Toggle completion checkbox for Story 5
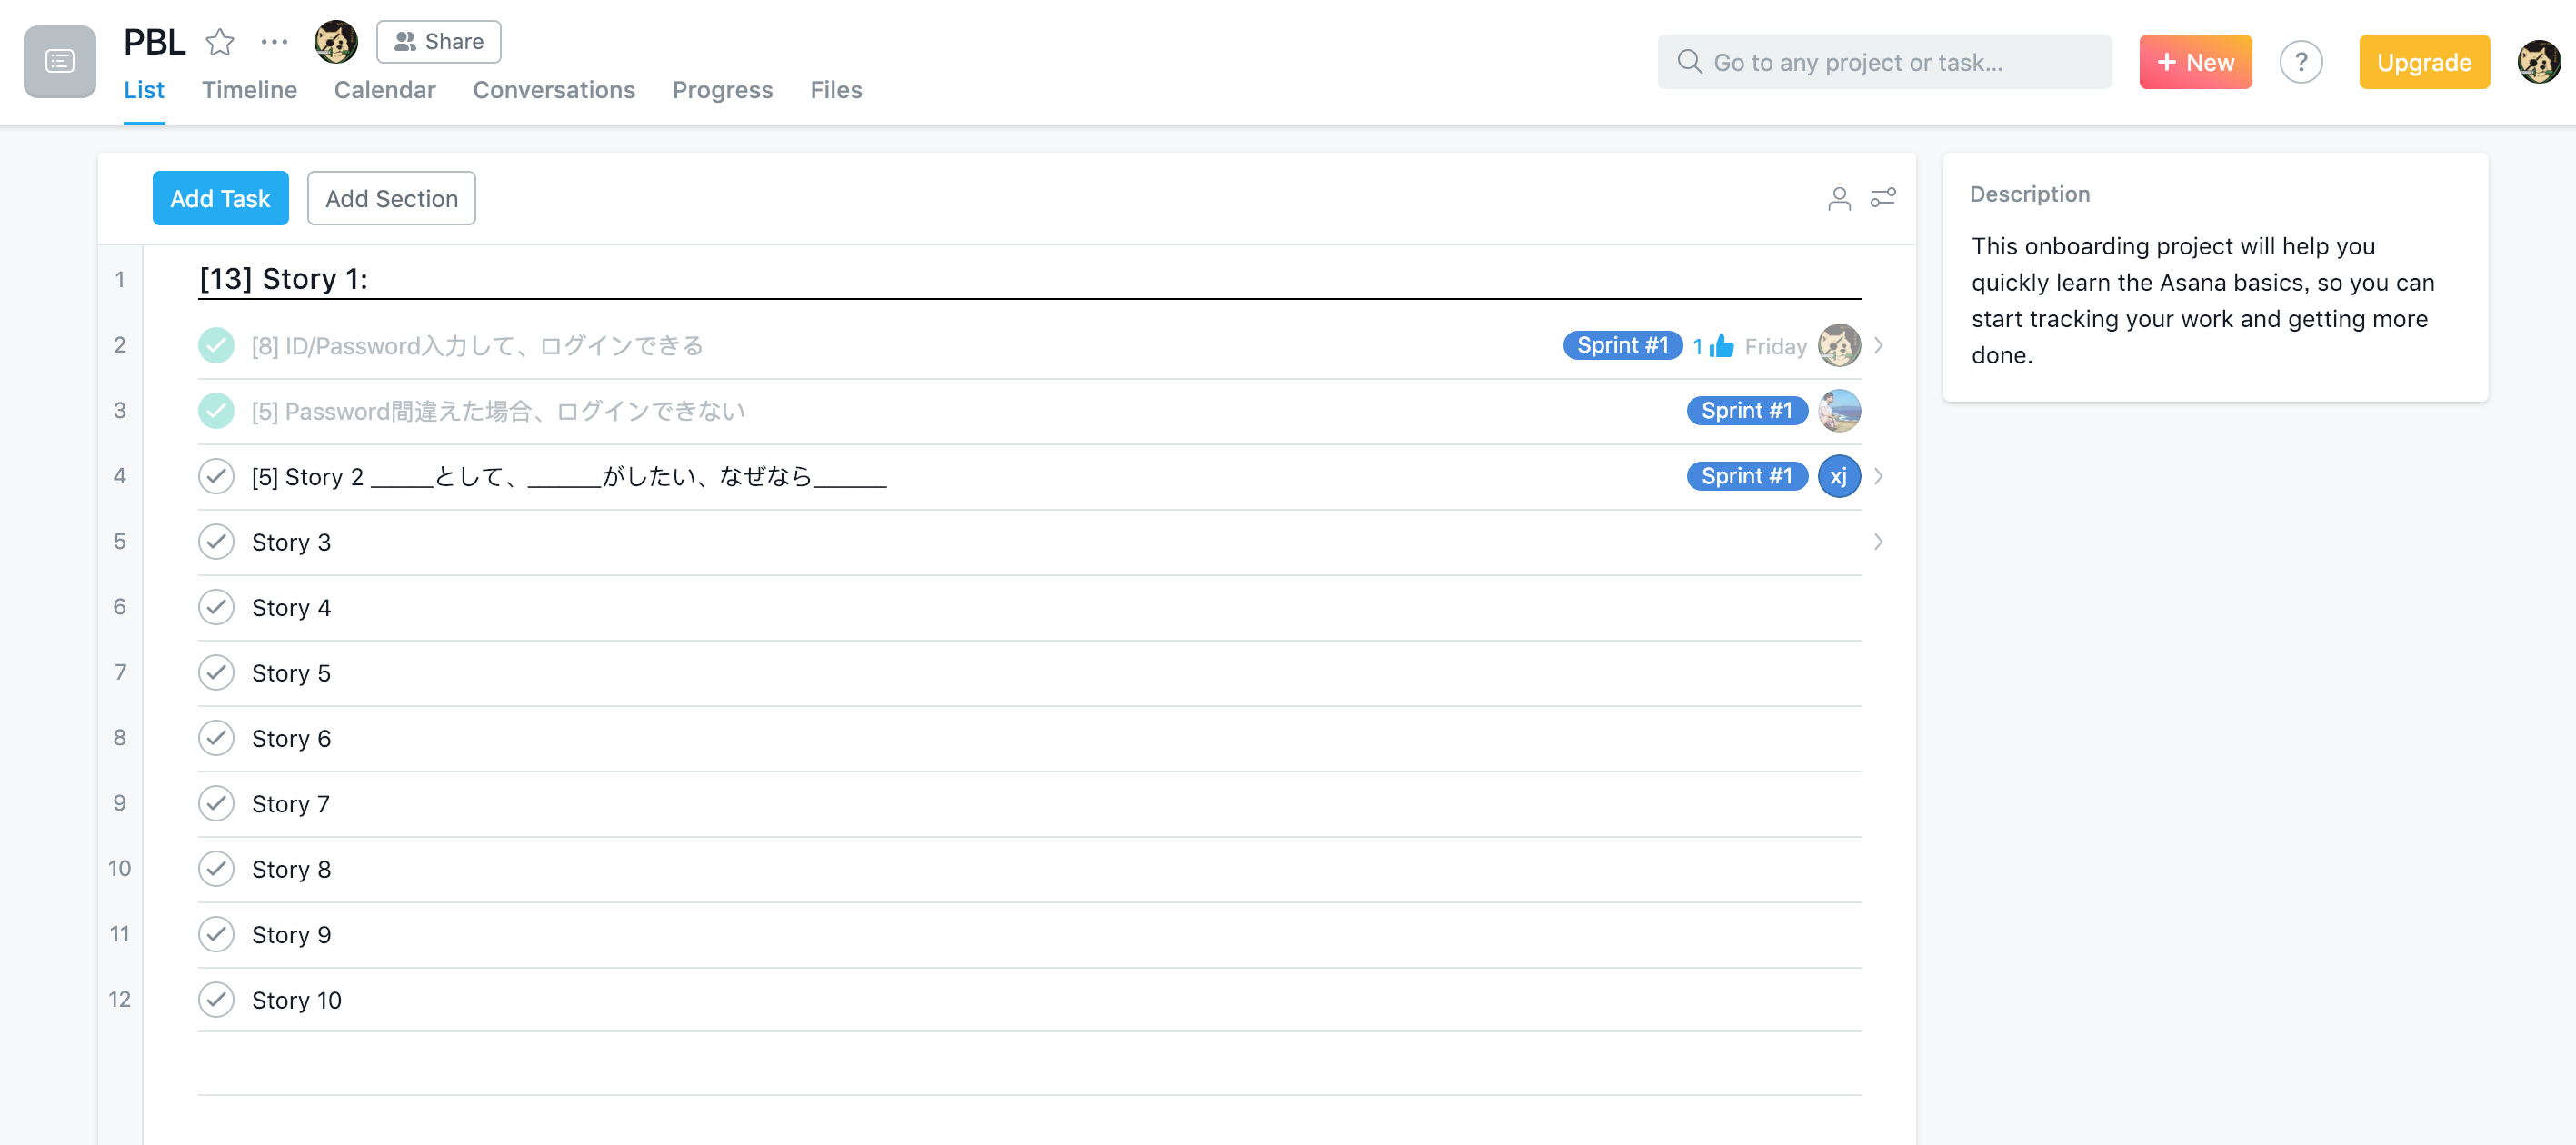Viewport: 2576px width, 1145px height. point(215,672)
